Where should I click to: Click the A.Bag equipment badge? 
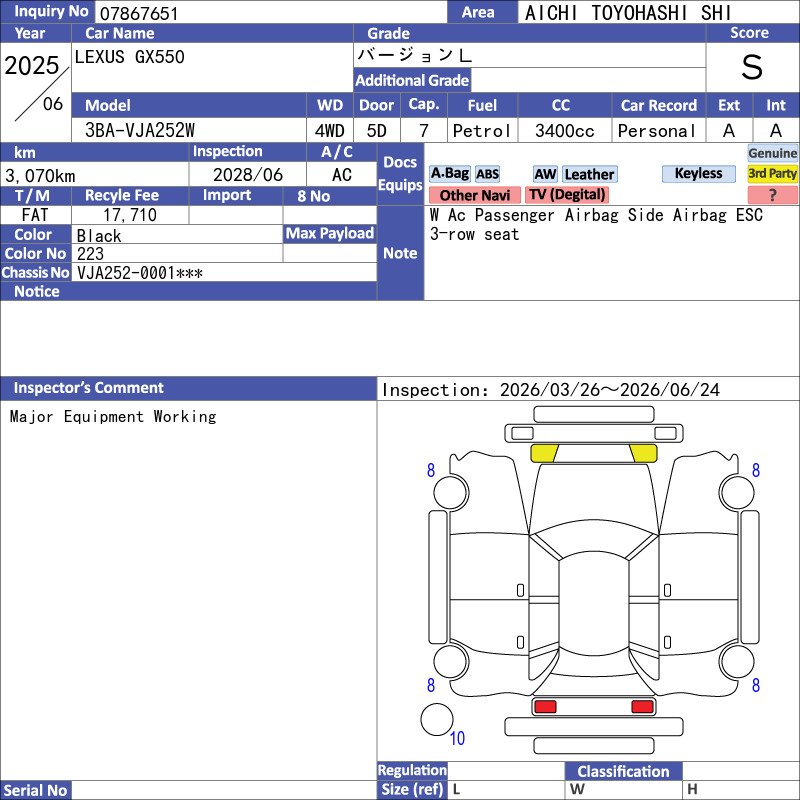(x=449, y=174)
